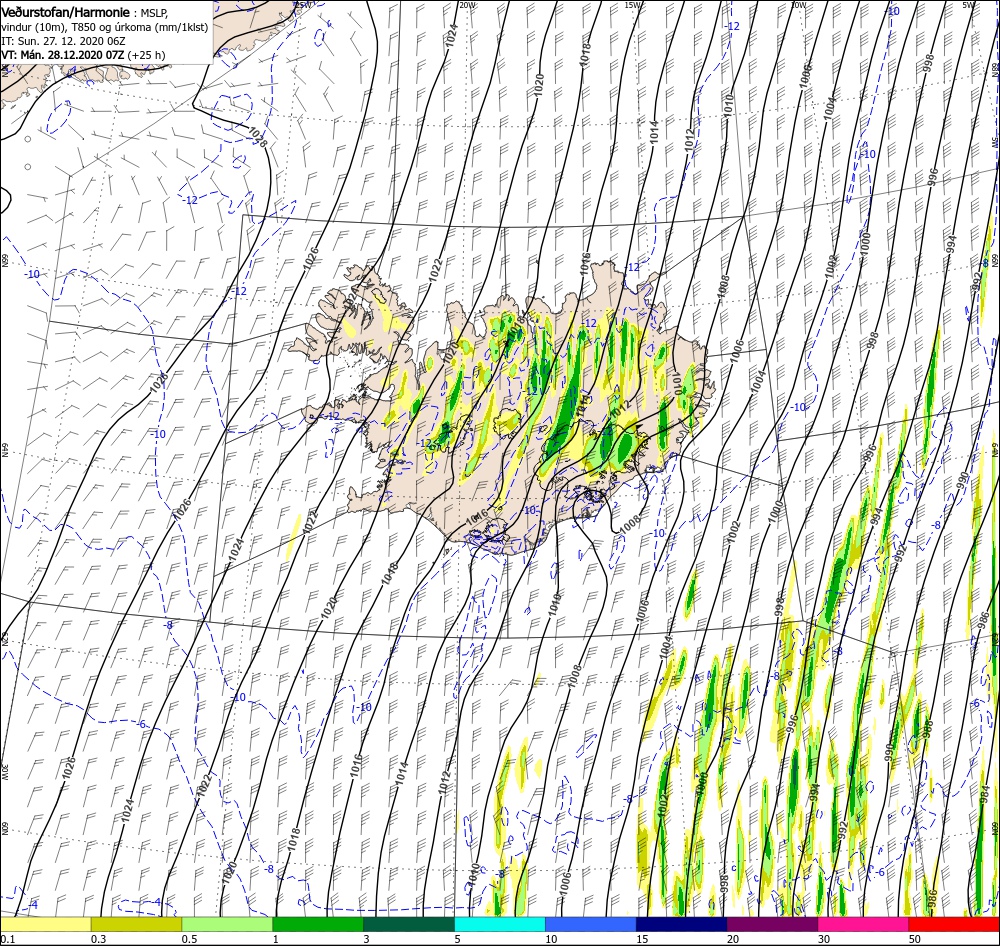The height and width of the screenshot is (946, 1000).
Task: Click the '(+25 h)' forecast offset text
Action: [x=146, y=55]
